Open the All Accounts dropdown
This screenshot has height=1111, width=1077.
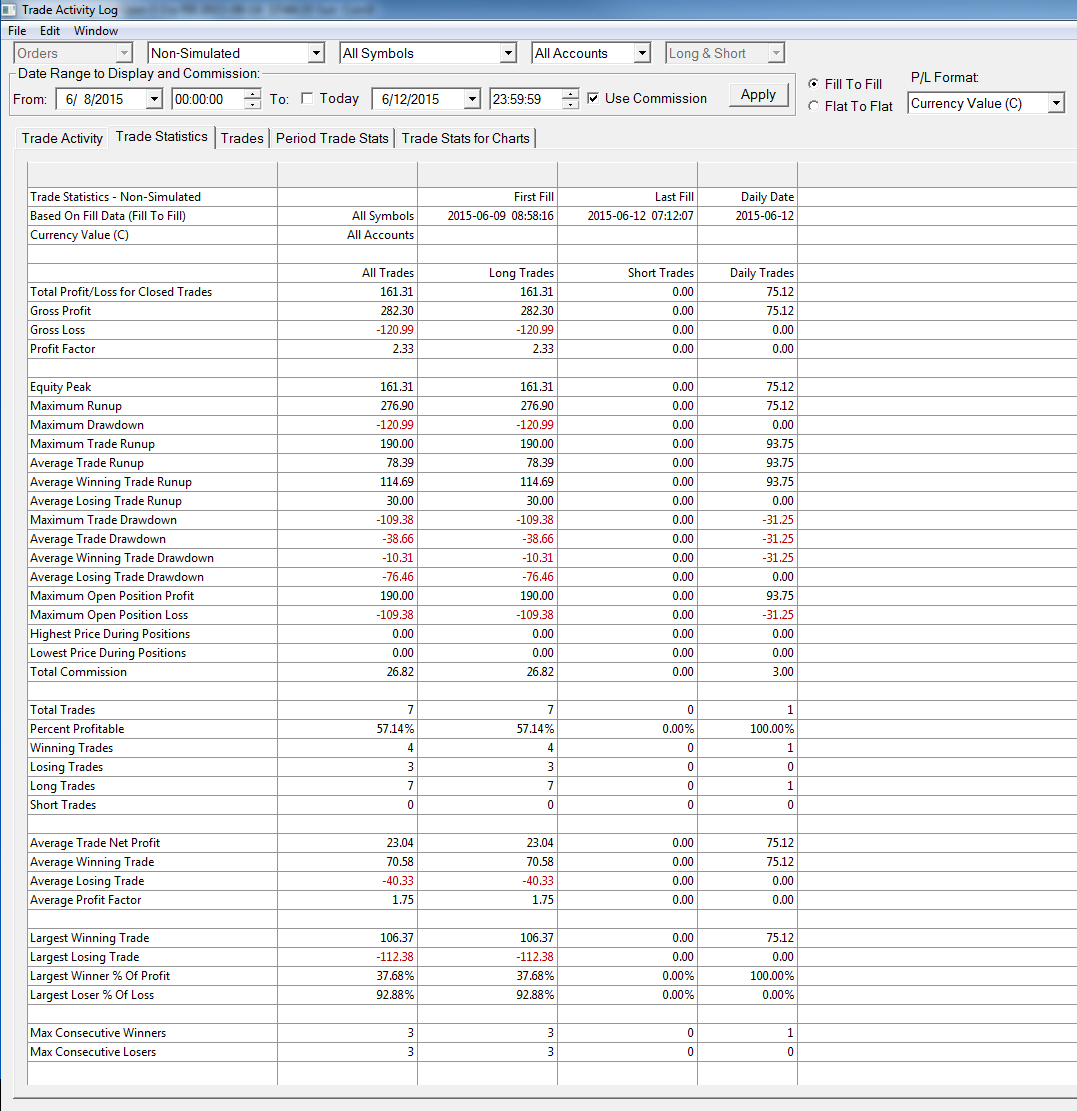point(642,53)
